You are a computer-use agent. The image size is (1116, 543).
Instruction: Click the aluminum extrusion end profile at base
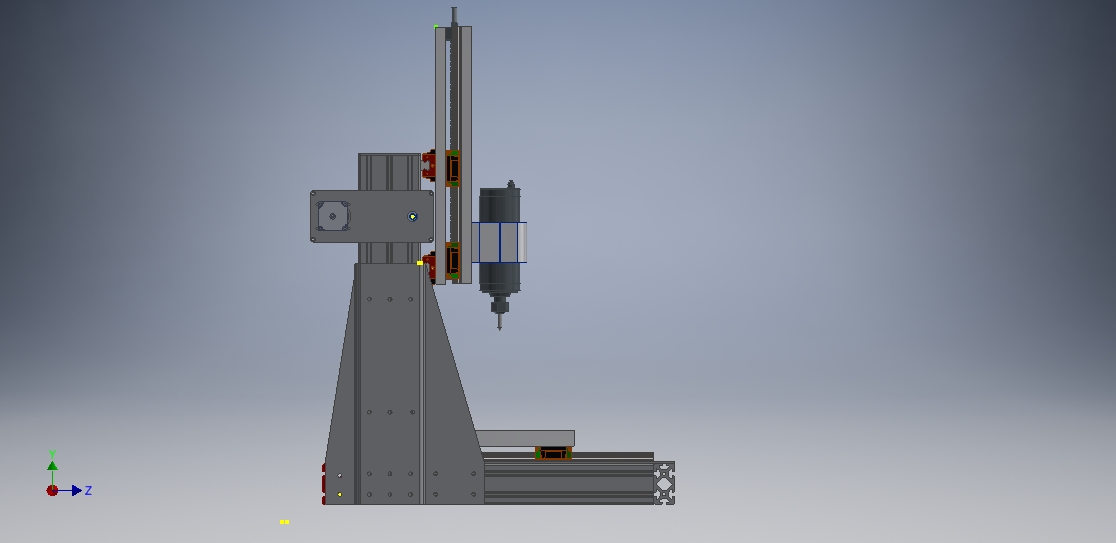pyautogui.click(x=664, y=482)
